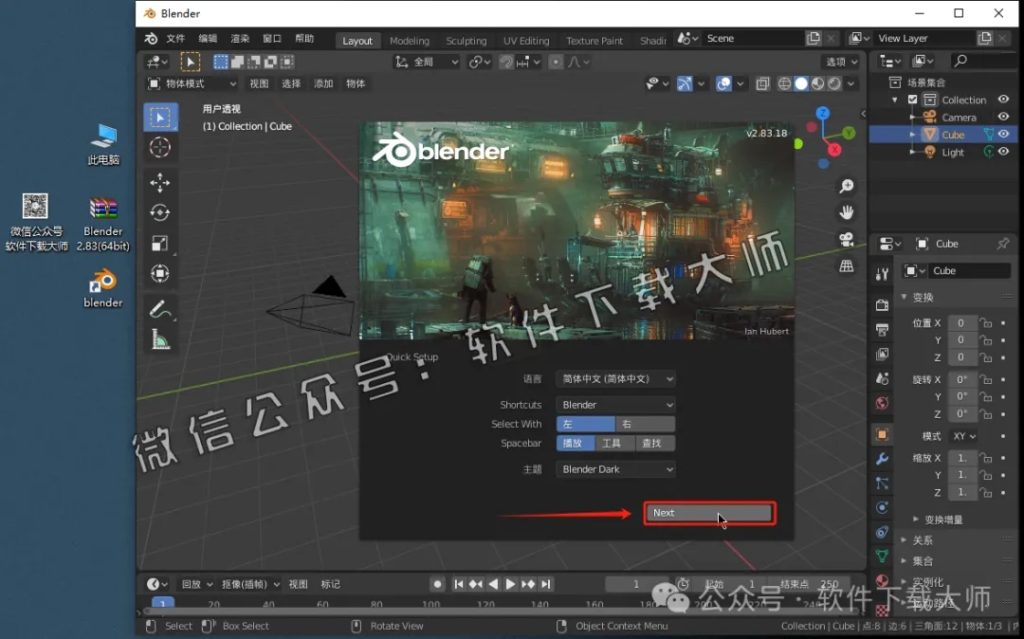This screenshot has width=1024, height=639.
Task: Choose 查找 for the Spacebar action
Action: coord(655,443)
